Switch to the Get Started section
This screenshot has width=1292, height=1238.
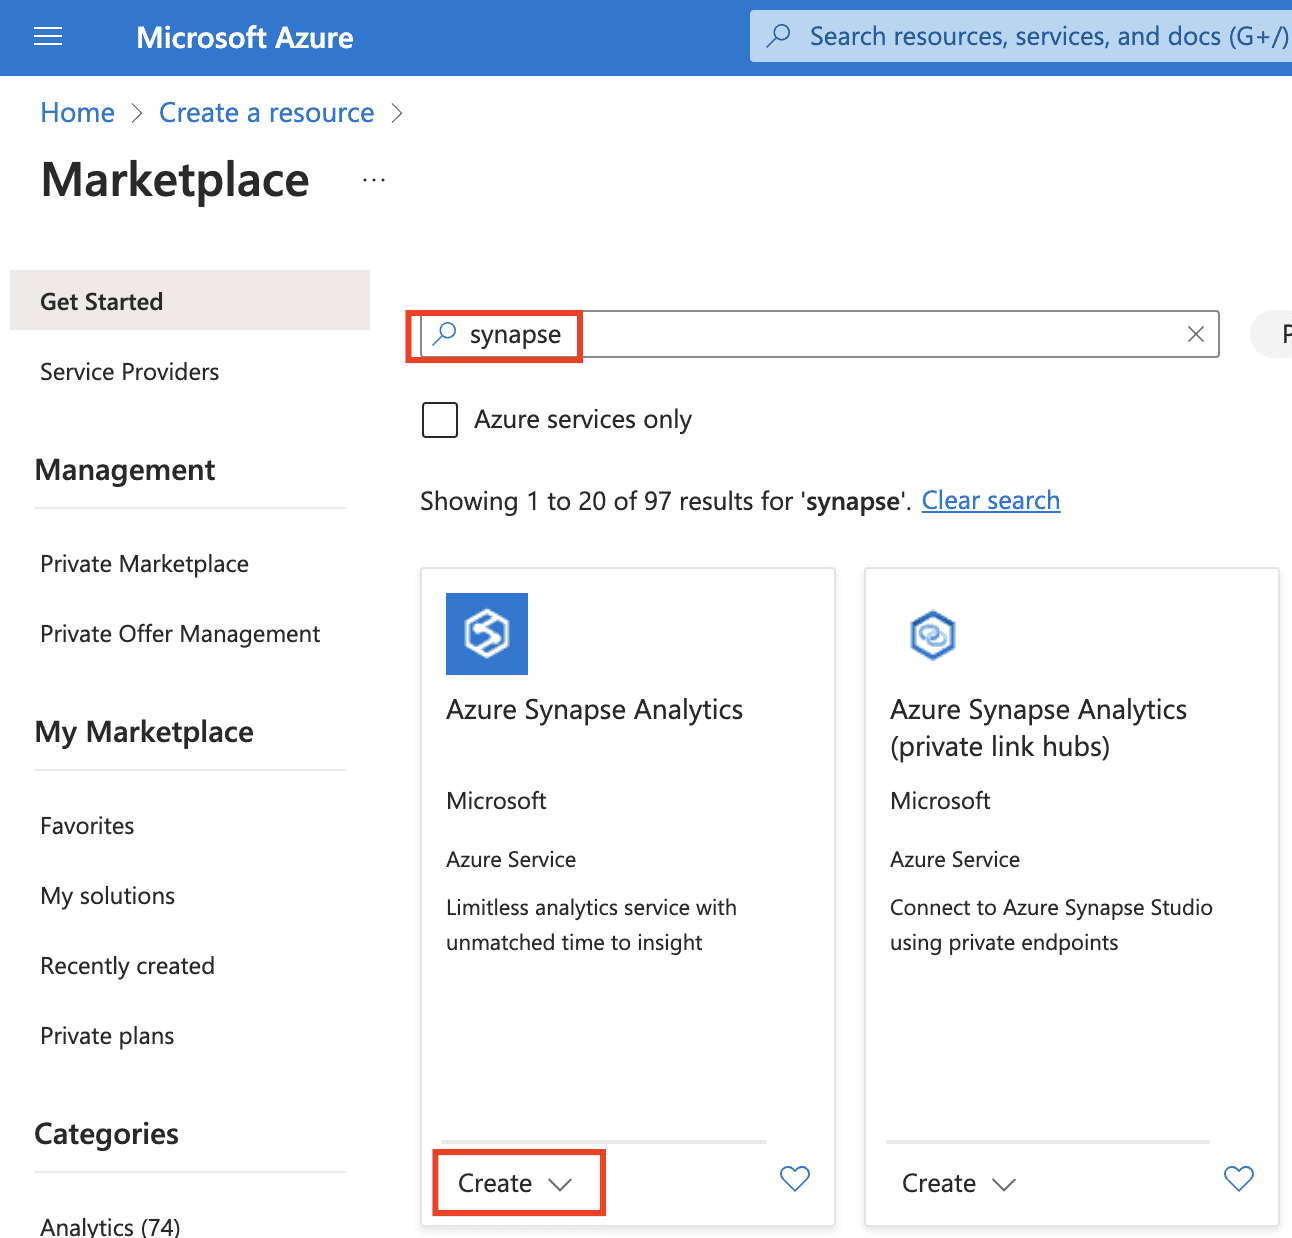101,301
